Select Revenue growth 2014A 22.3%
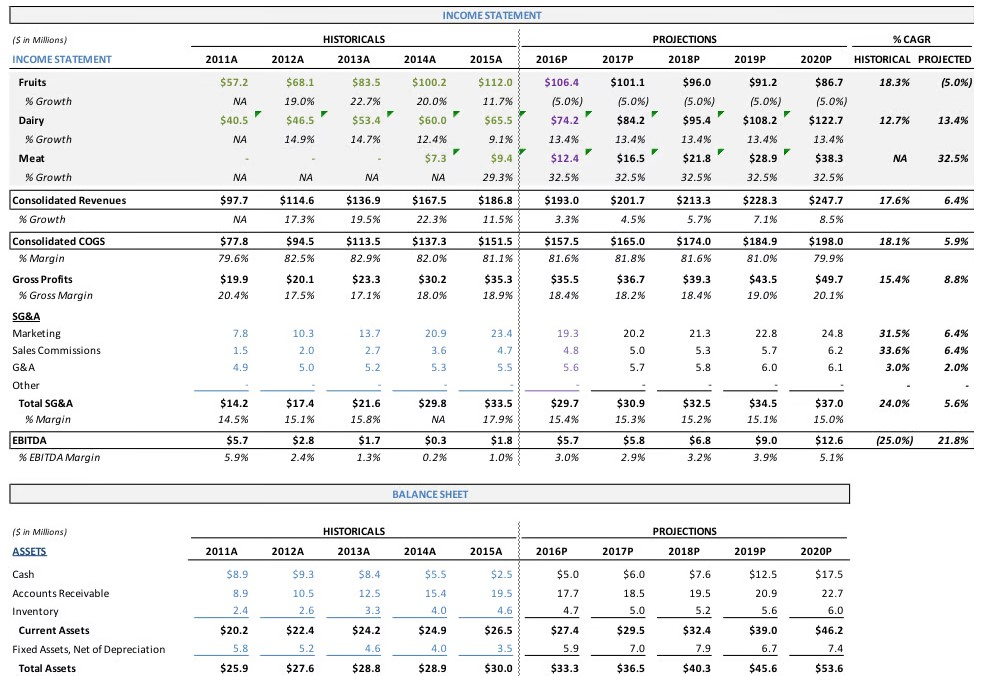 coord(431,219)
